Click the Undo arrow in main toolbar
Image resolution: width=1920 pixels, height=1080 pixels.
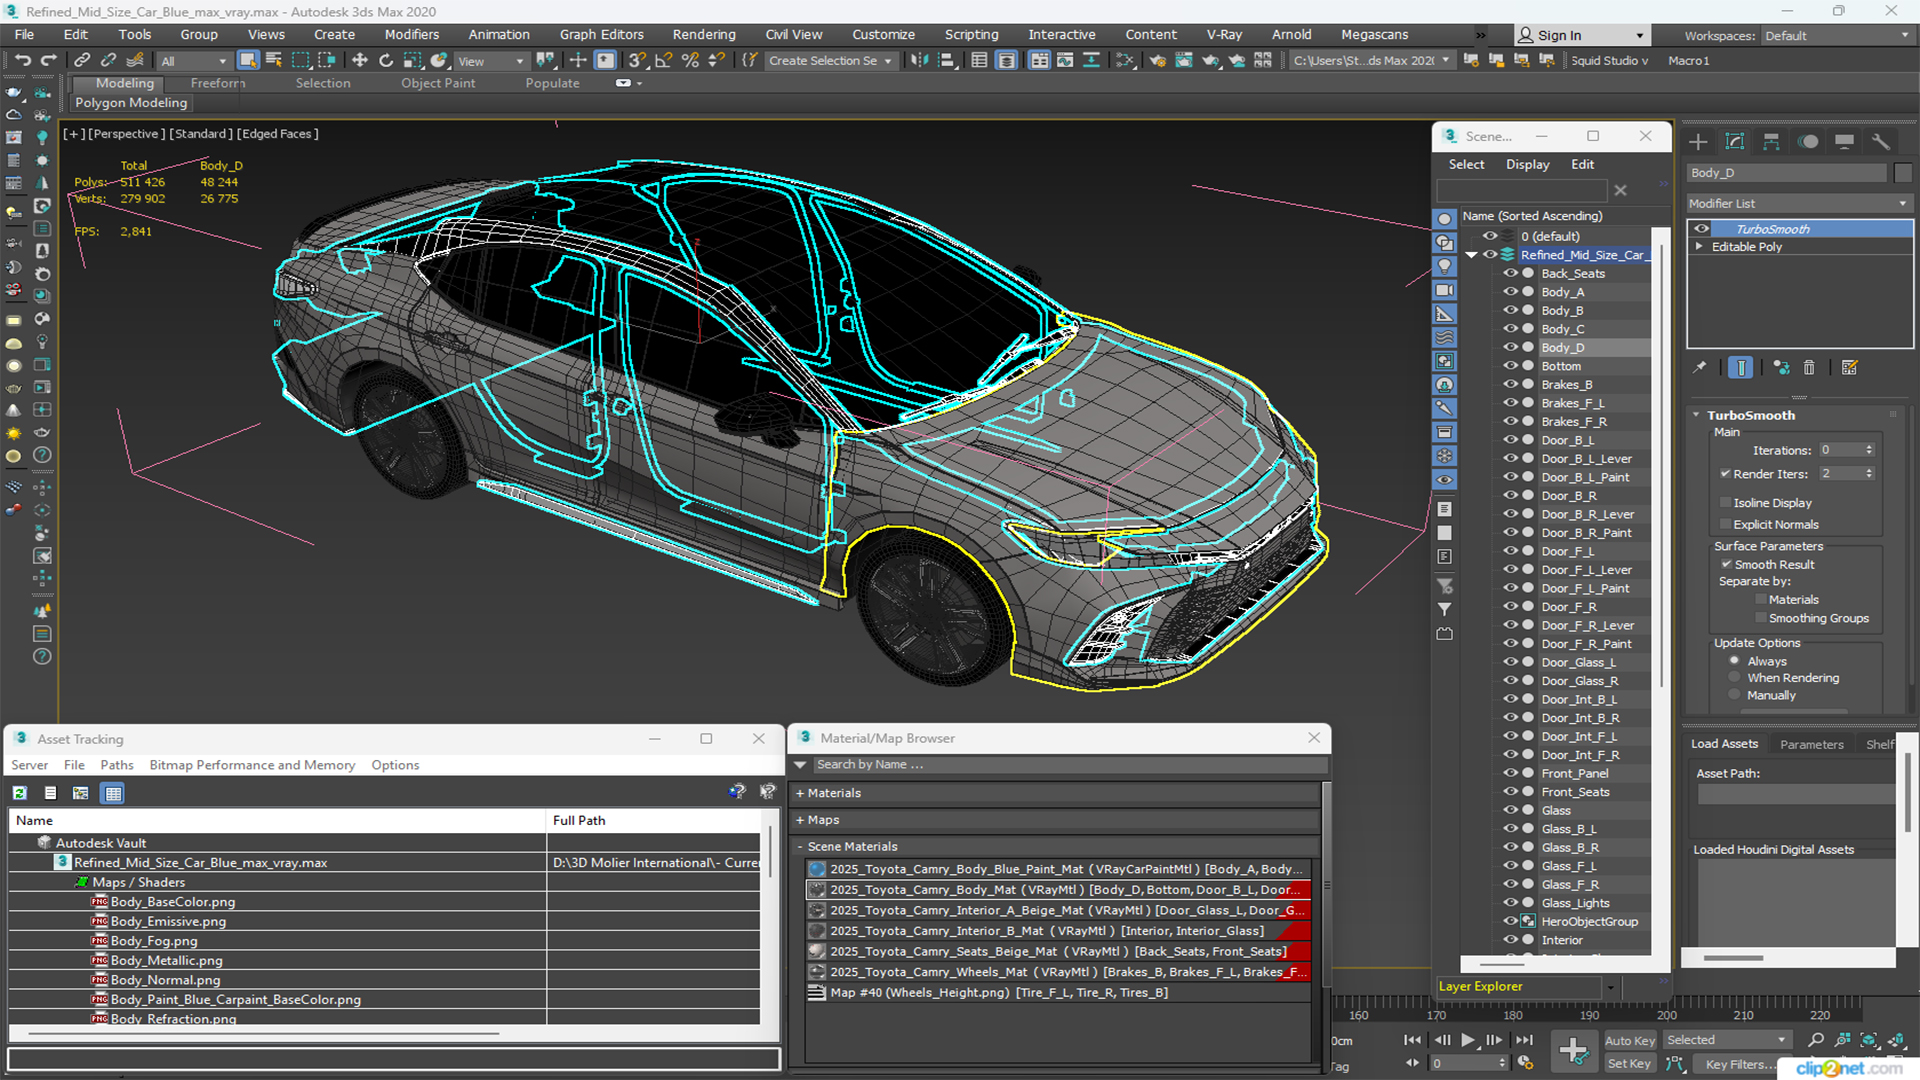[x=22, y=61]
